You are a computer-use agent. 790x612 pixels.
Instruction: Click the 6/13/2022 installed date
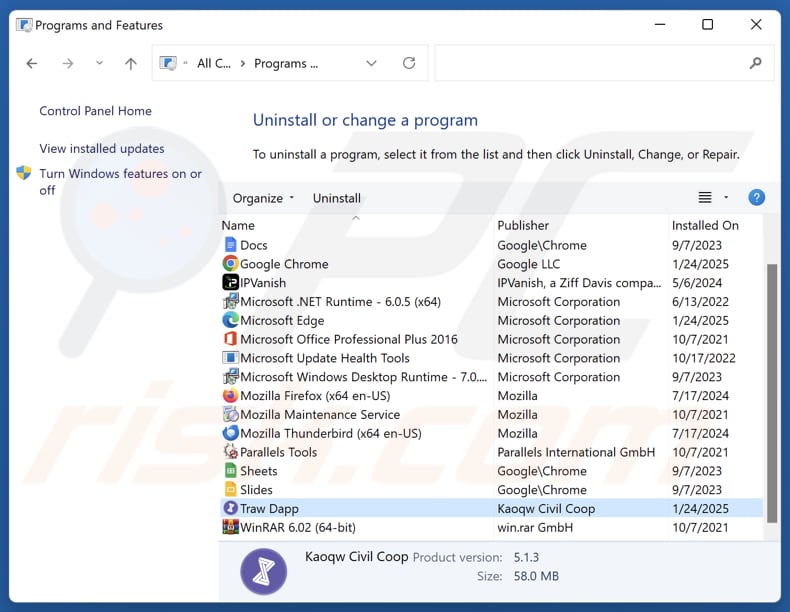(700, 302)
